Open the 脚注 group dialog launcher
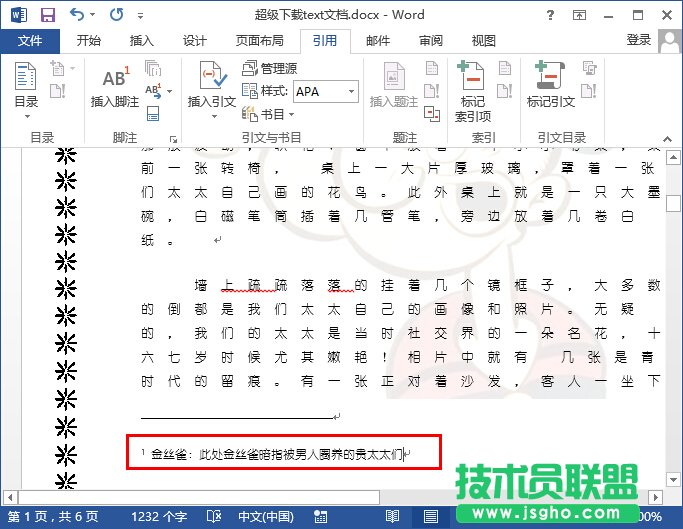Image resolution: width=683 pixels, height=529 pixels. pos(173,139)
